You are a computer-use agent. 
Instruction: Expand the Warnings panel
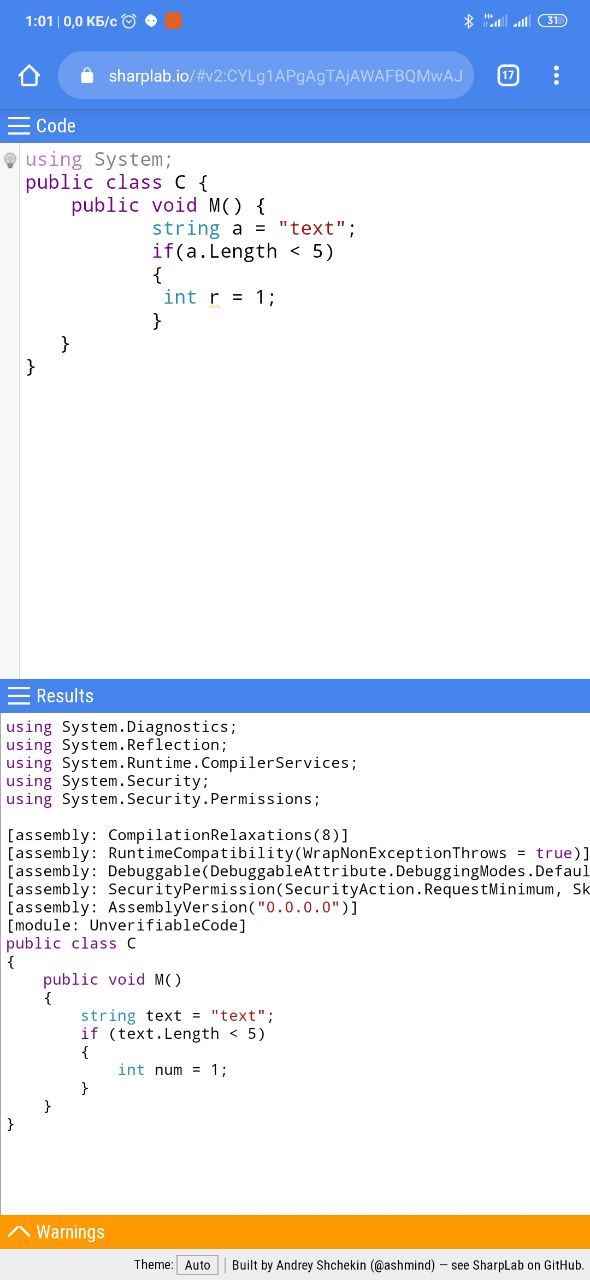pos(295,1232)
